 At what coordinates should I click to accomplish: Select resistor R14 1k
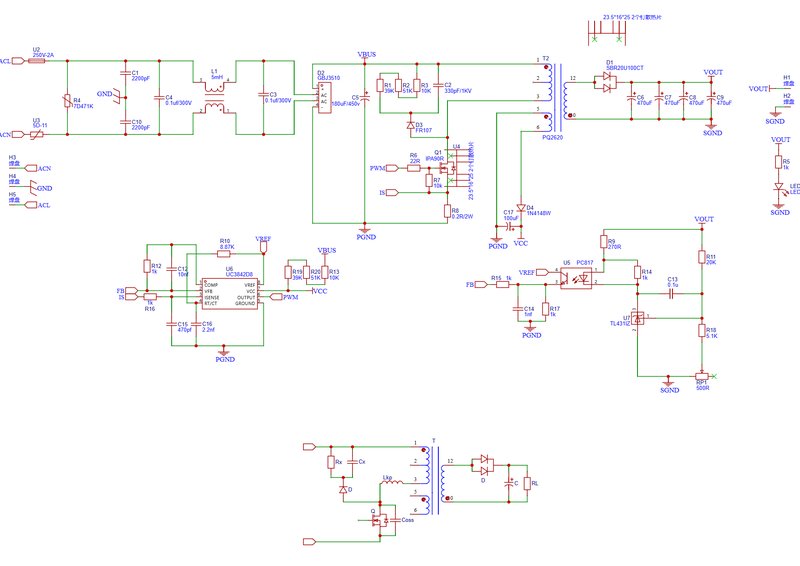[x=637, y=273]
